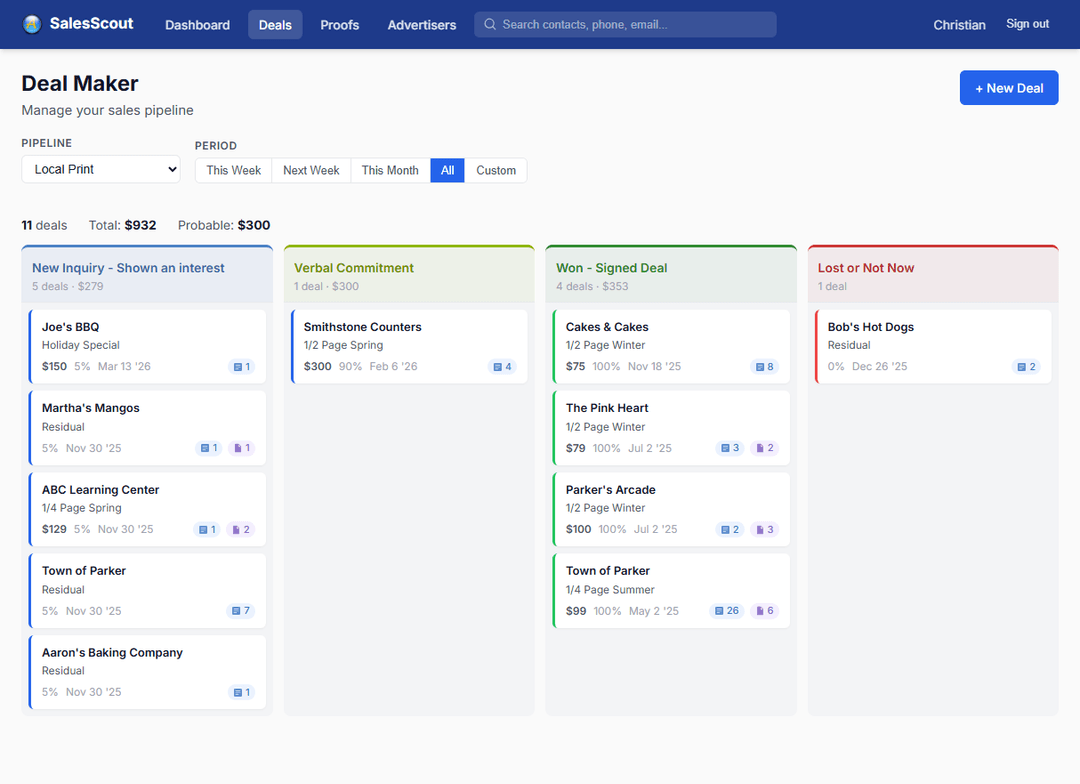This screenshot has height=784, width=1080.
Task: Click the Deal Maker page heading
Action: coord(80,83)
